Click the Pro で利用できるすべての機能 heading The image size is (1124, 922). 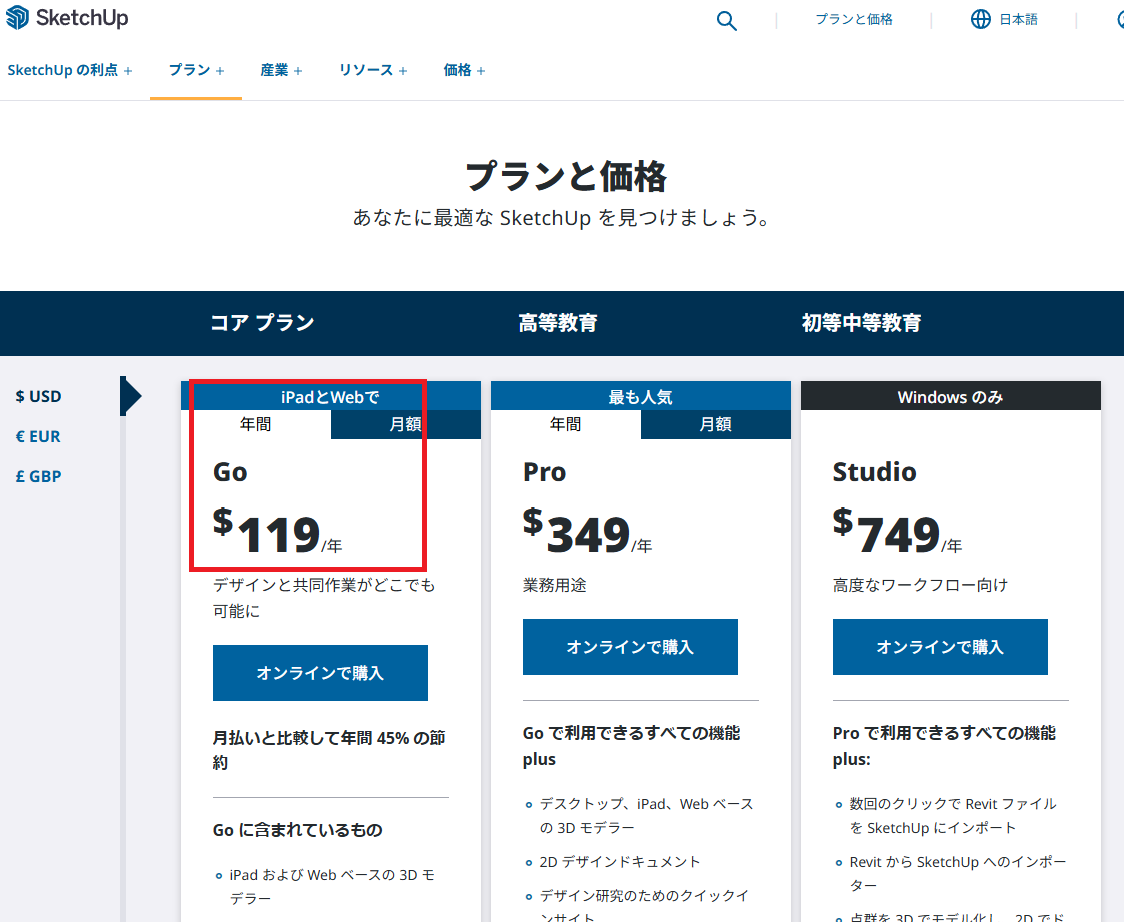tap(944, 746)
